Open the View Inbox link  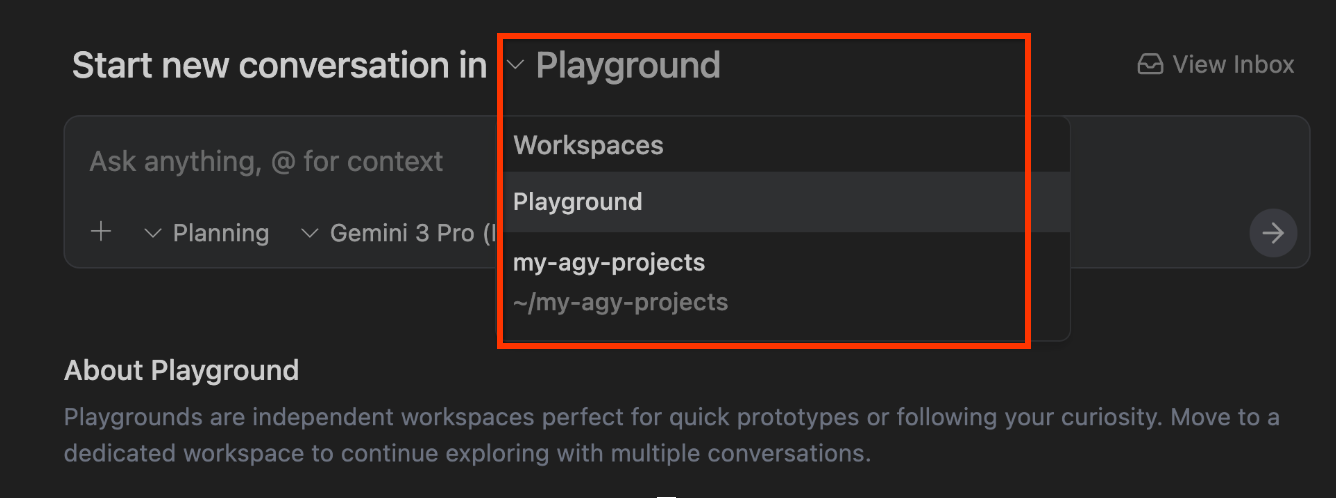coord(1216,65)
